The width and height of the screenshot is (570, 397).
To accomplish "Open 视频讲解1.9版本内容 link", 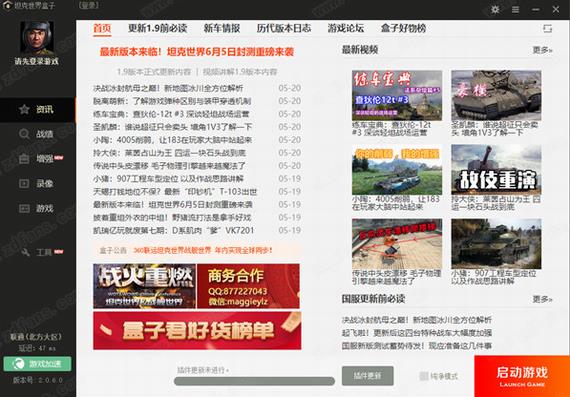I will coord(240,72).
